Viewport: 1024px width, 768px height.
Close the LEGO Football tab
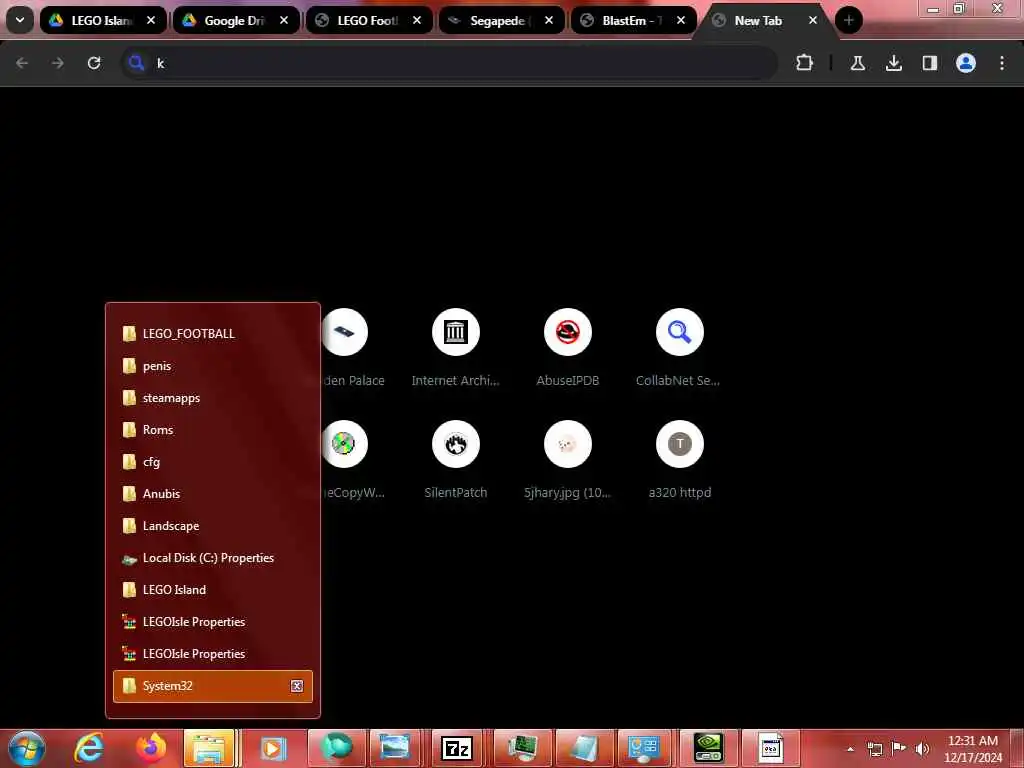click(417, 20)
